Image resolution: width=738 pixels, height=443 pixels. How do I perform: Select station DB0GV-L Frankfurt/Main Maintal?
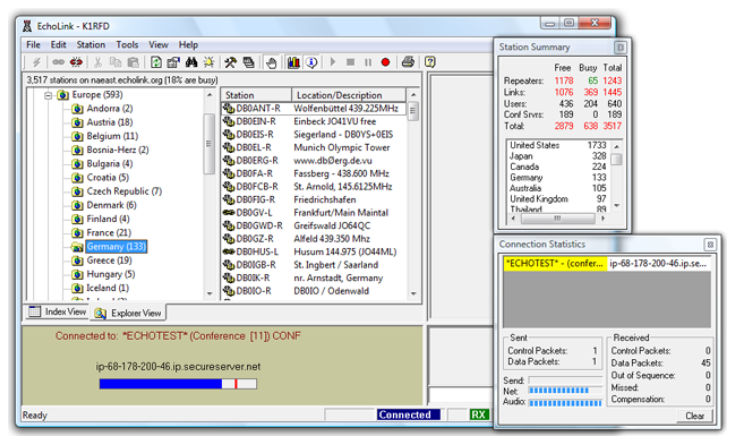click(x=313, y=213)
